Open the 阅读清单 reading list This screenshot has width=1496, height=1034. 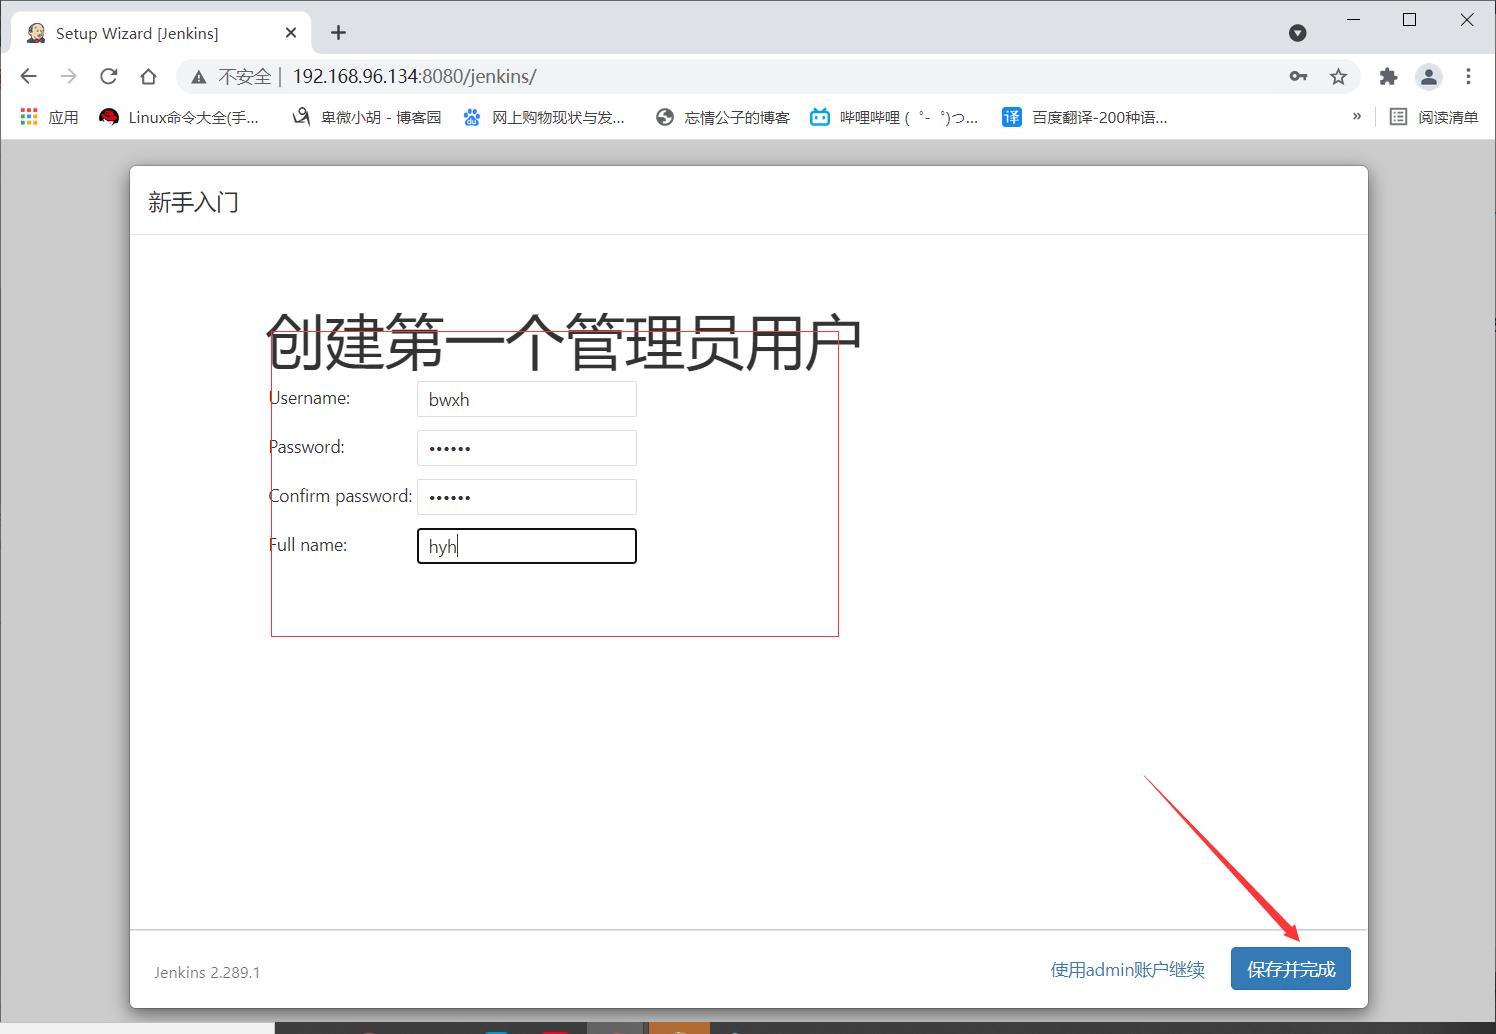[x=1434, y=117]
